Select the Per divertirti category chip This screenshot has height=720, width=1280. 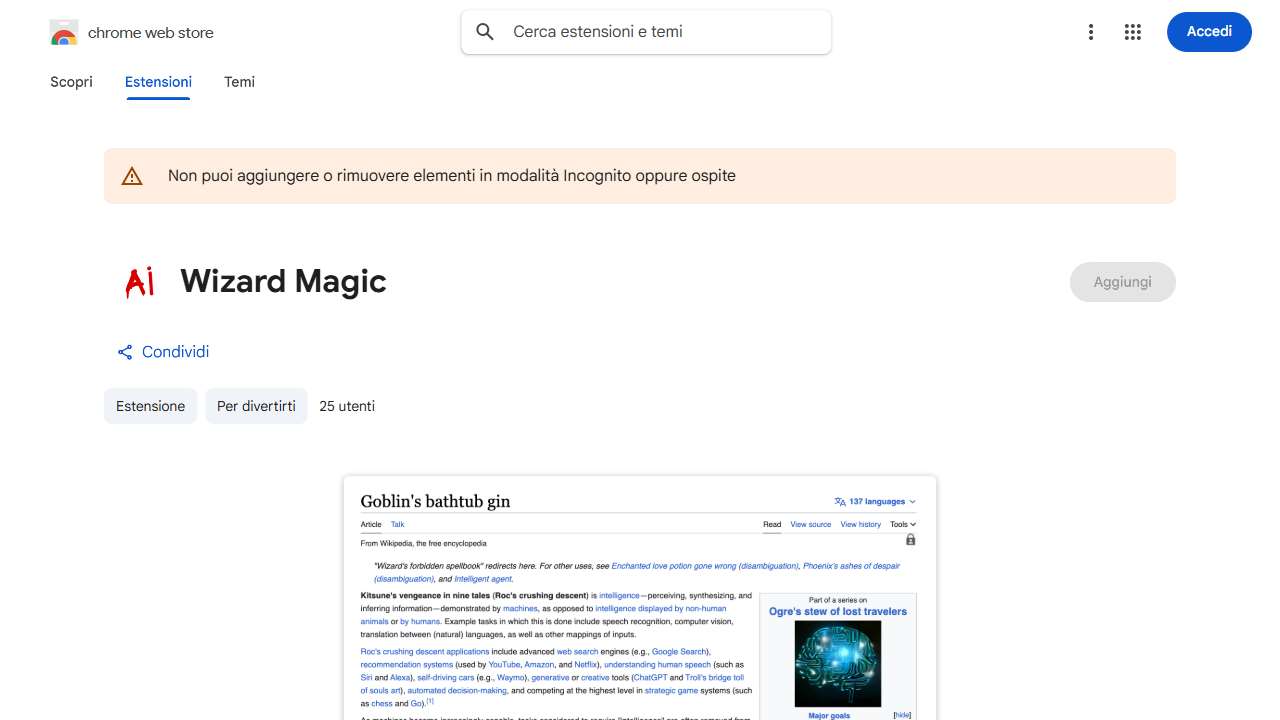coord(256,406)
